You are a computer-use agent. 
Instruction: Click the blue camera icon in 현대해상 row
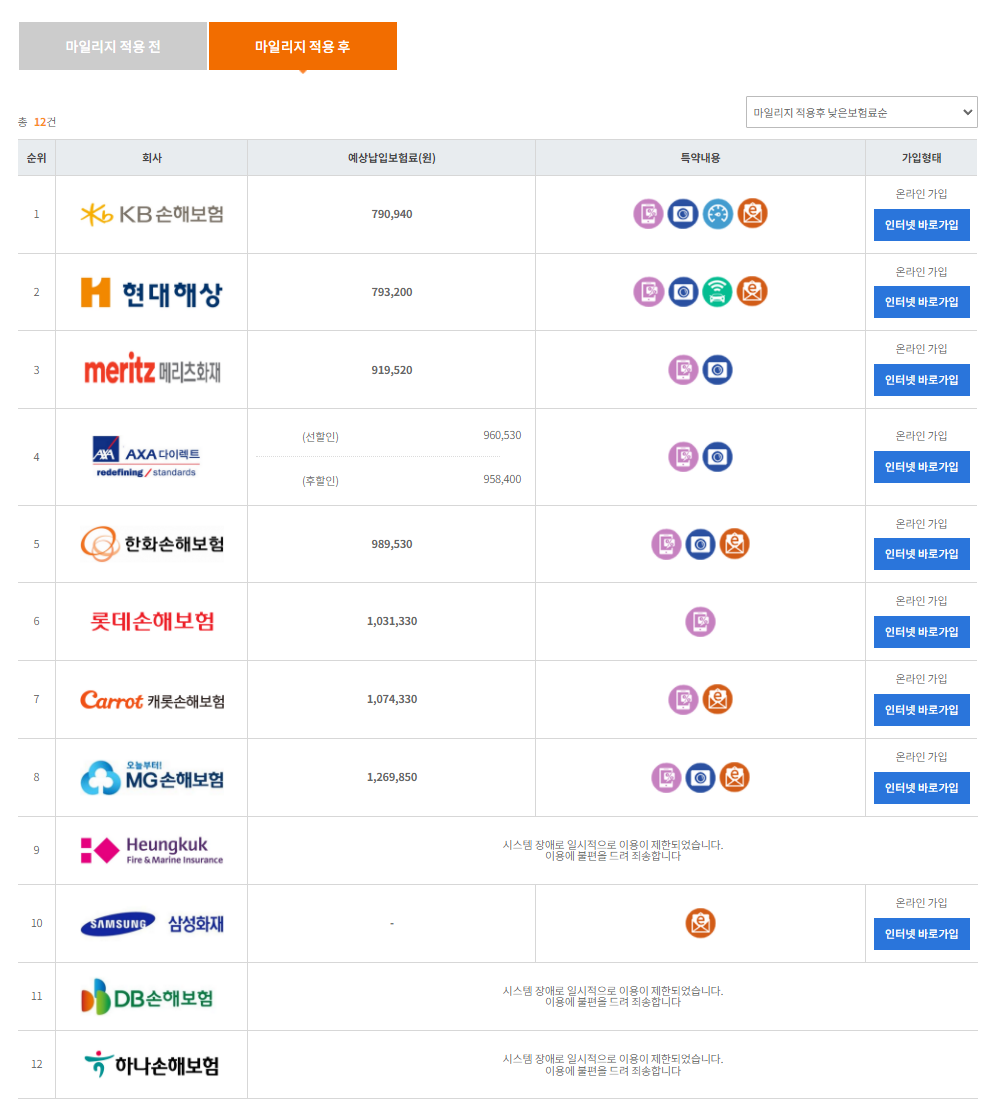683,291
